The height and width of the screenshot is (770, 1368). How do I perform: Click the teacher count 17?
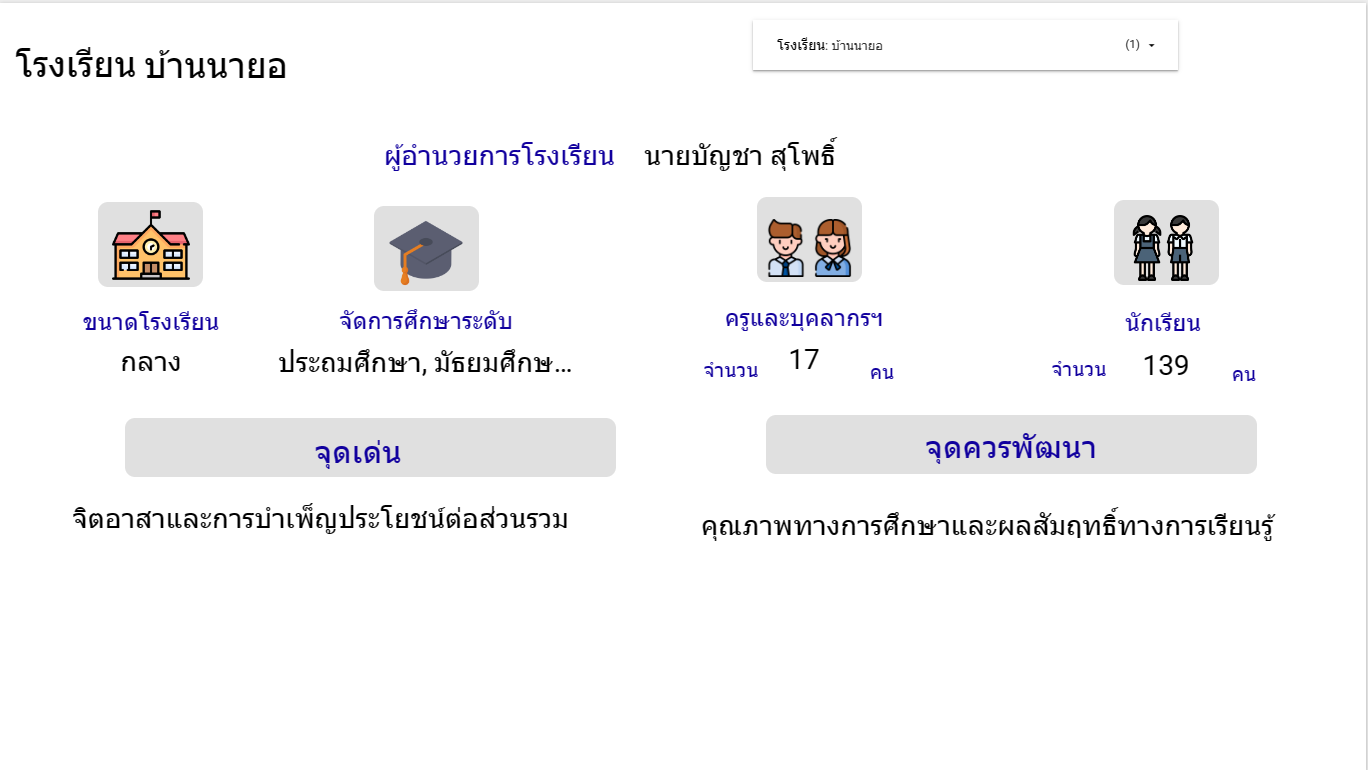[x=804, y=360]
